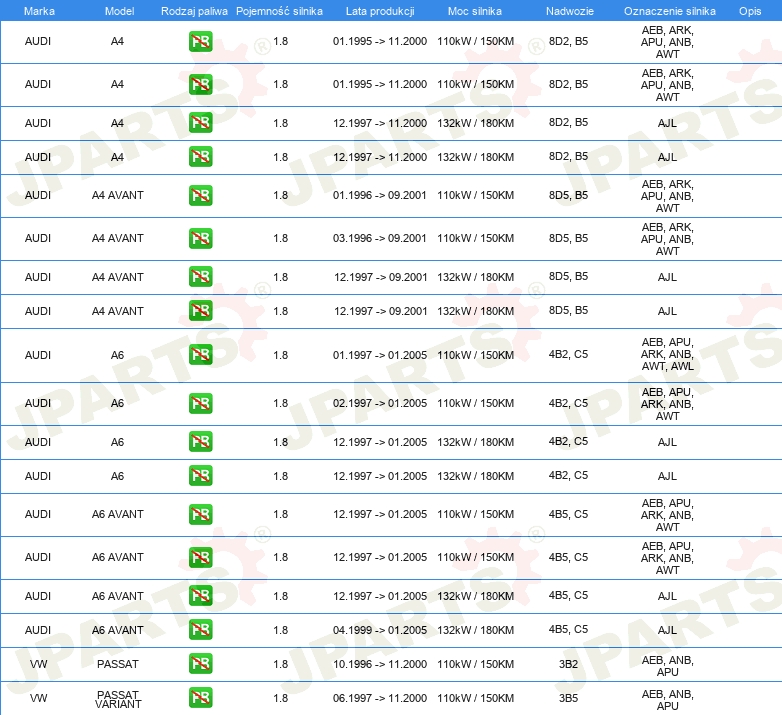The image size is (782, 715).
Task: Select the date cell '04.1999 -> 01.2005'
Action: click(380, 630)
